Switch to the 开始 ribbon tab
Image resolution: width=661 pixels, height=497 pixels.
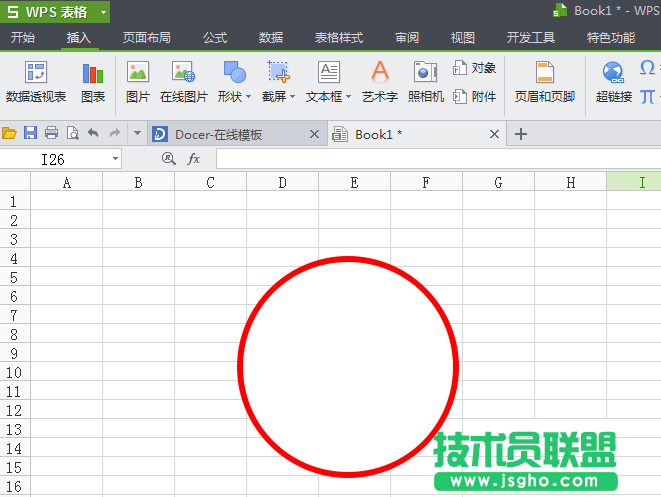[23, 38]
